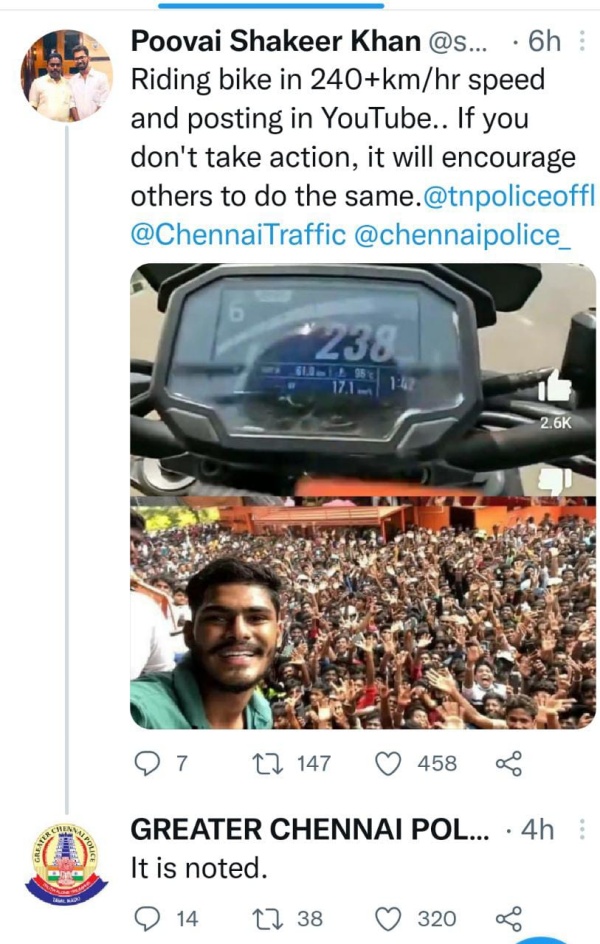Select the username Poovai Shakeer Khan

[x=272, y=41]
